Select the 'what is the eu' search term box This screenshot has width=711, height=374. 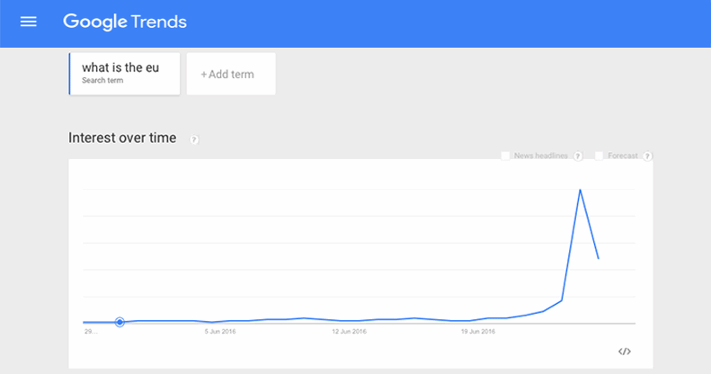pyautogui.click(x=124, y=73)
